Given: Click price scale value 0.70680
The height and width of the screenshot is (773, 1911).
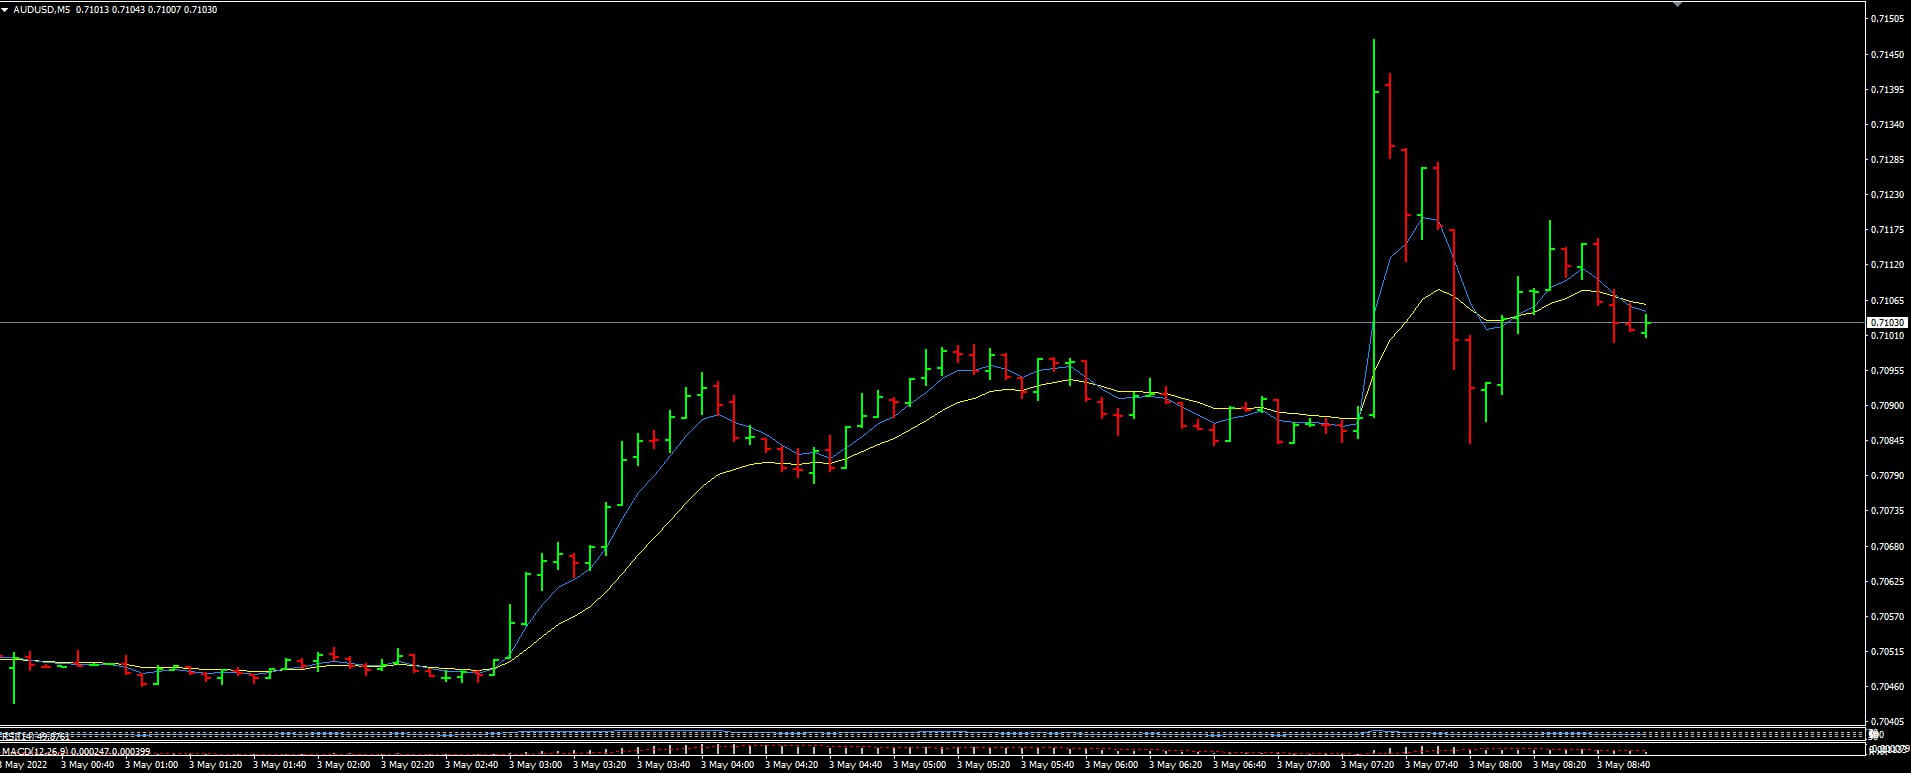Looking at the screenshot, I should coord(1887,546).
